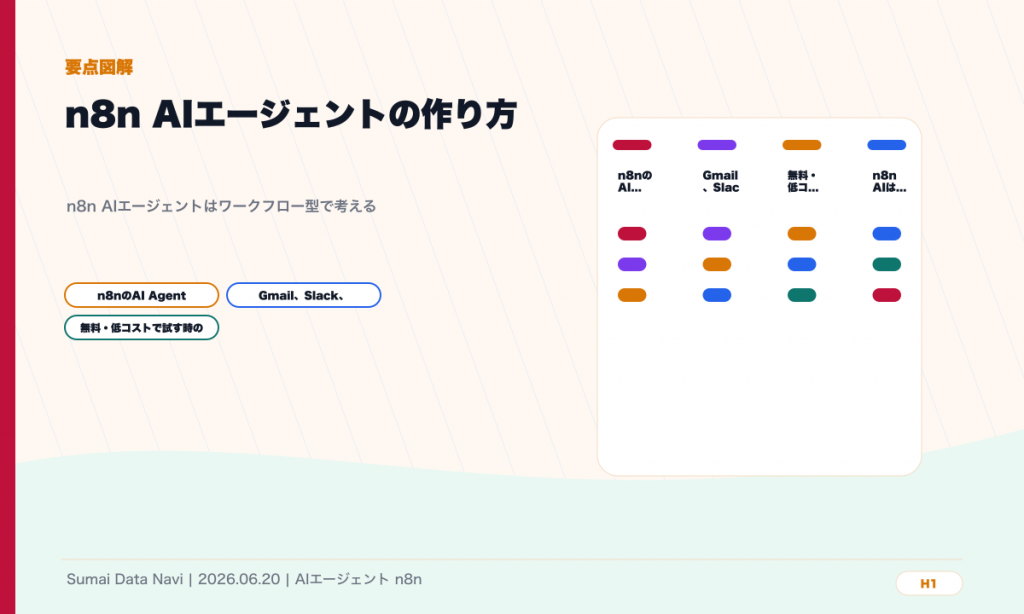Screen dimensions: 1024x614
Task: Click the green pill under 'n8n AIは...' column
Action: [x=887, y=265]
